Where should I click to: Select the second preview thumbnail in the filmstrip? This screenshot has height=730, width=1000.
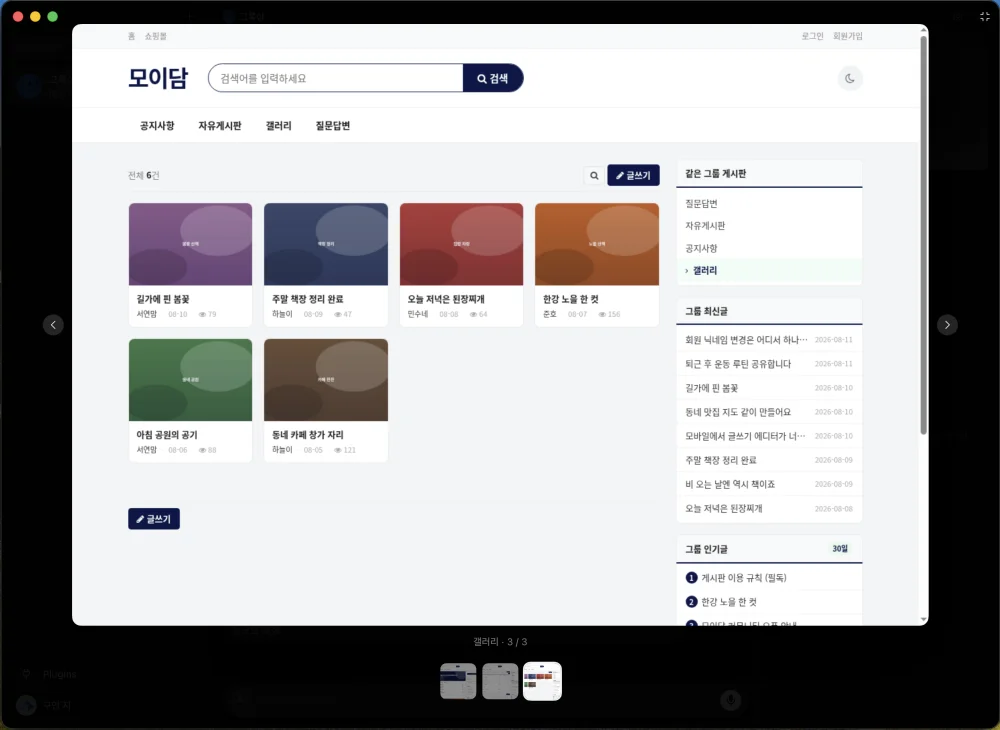(x=500, y=681)
